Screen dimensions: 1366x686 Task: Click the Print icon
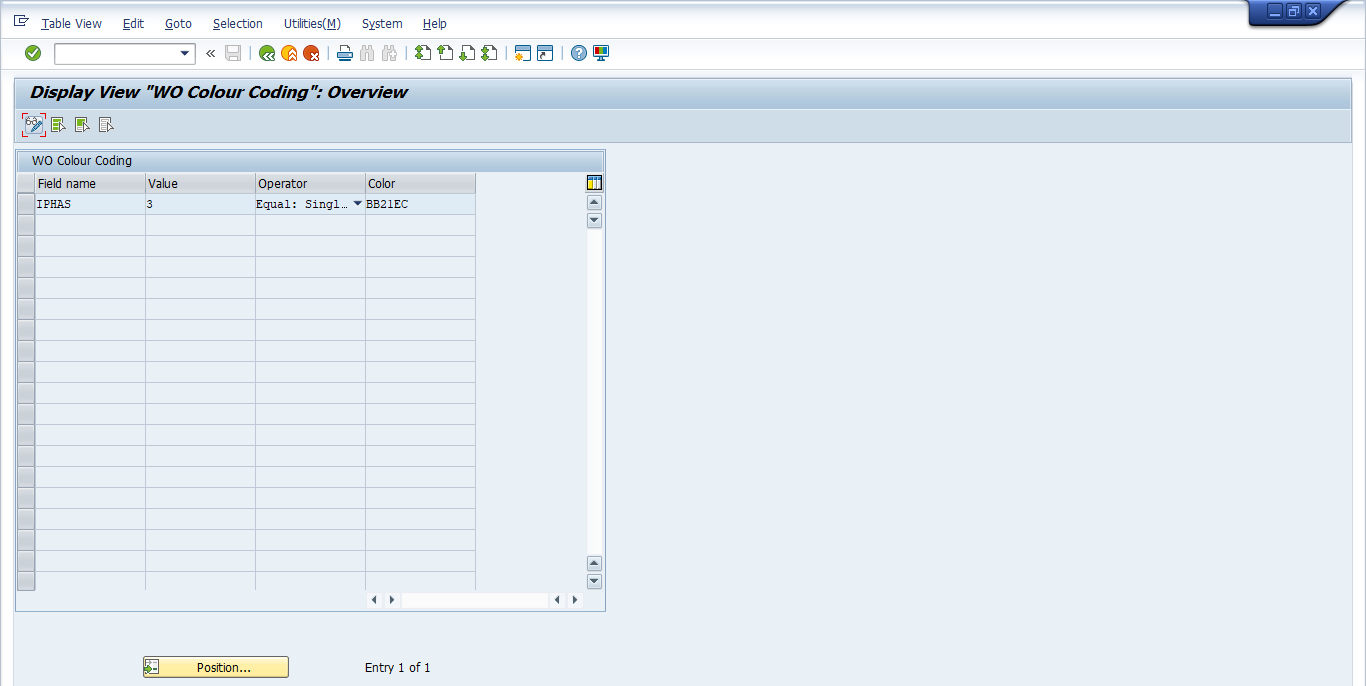[x=344, y=52]
